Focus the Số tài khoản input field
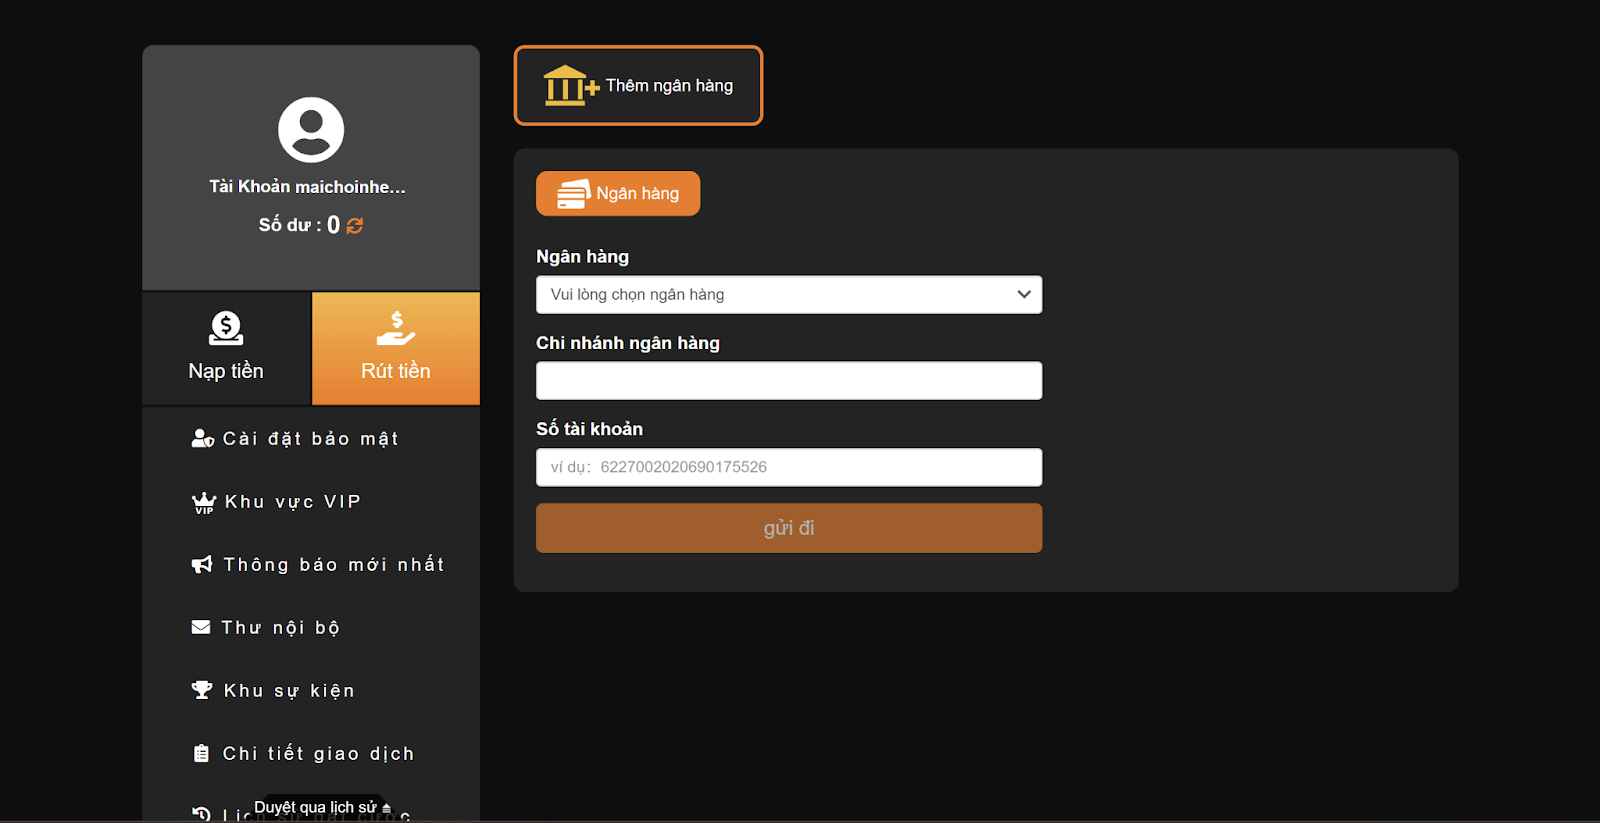The width and height of the screenshot is (1600, 823). click(789, 467)
